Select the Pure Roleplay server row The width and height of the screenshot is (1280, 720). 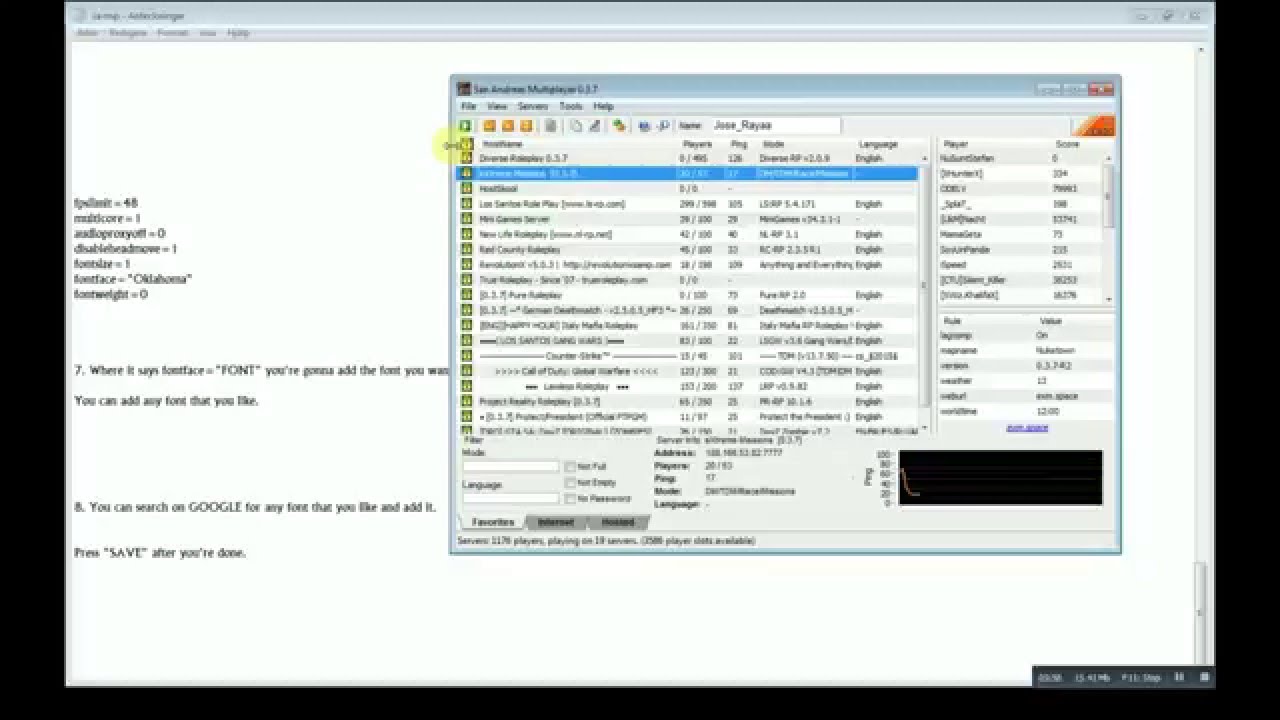pyautogui.click(x=687, y=295)
